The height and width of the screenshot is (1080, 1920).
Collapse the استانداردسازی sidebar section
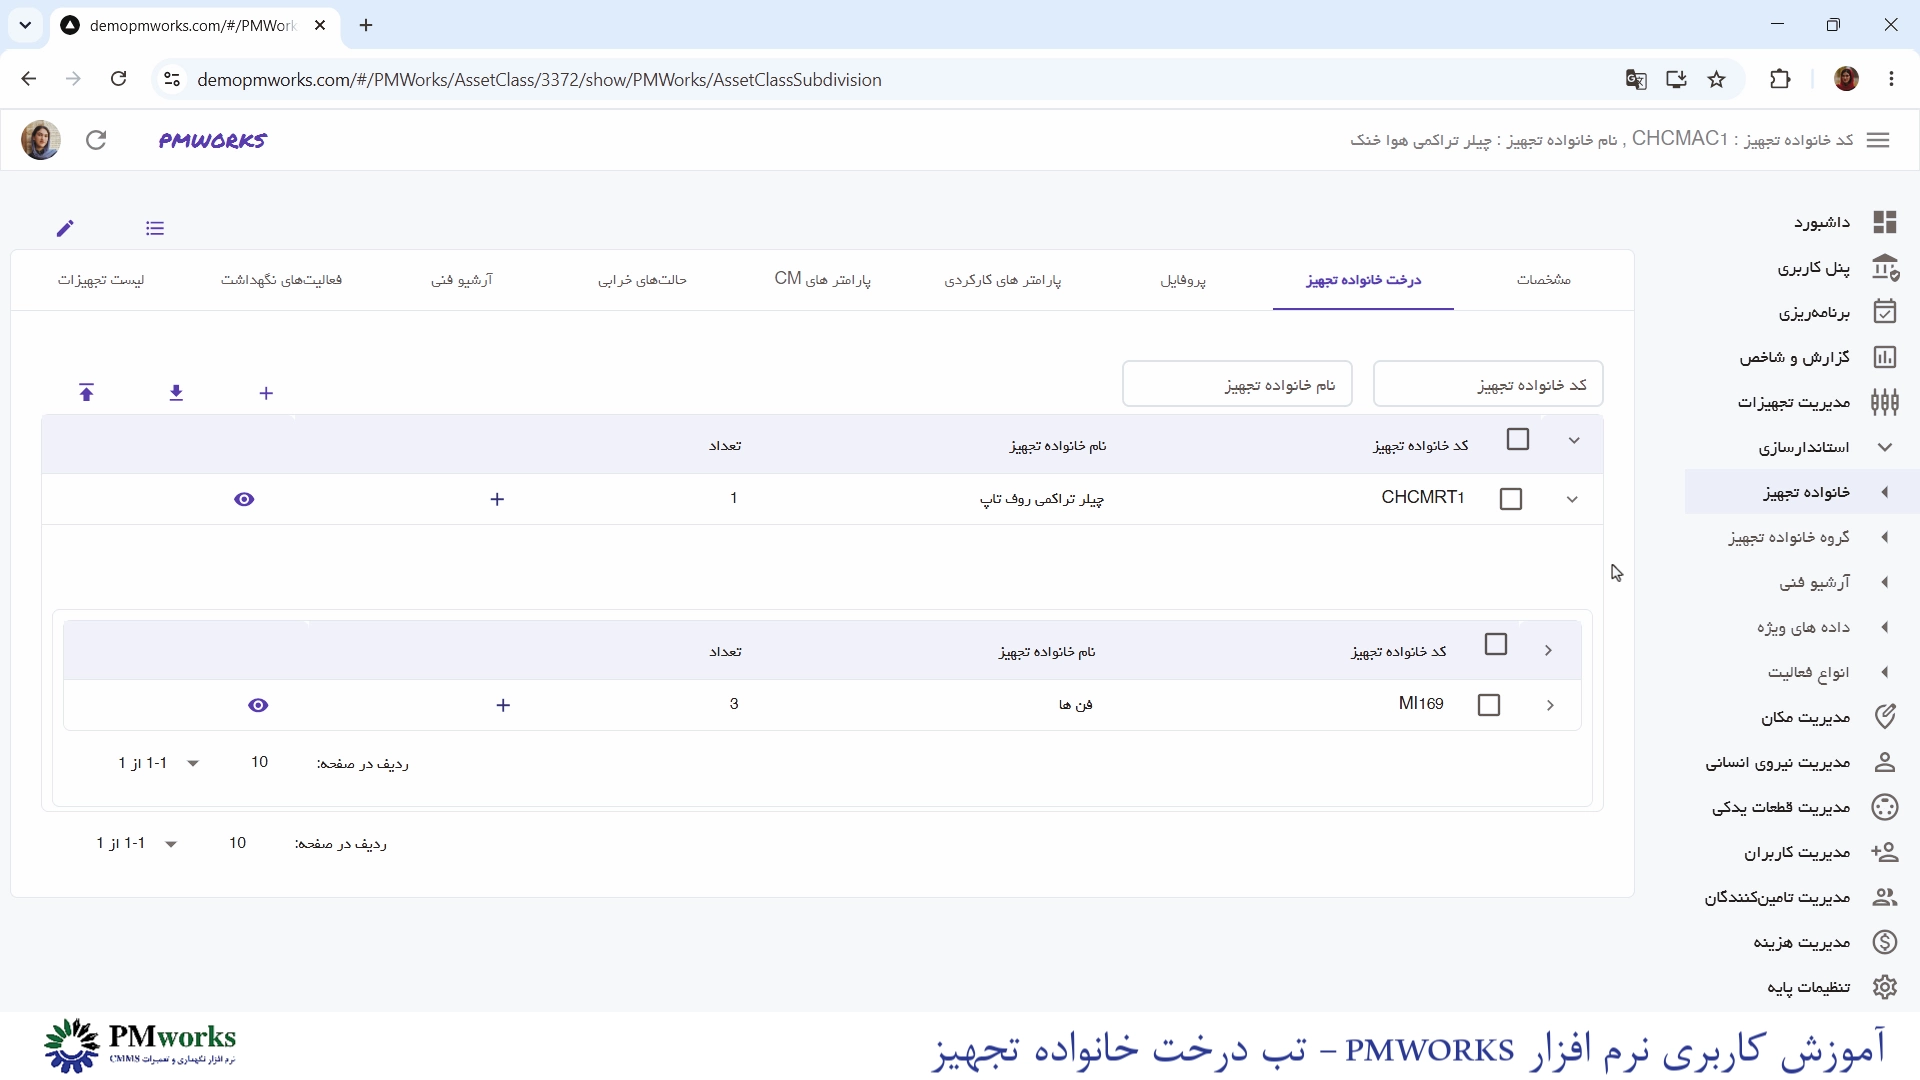pyautogui.click(x=1885, y=447)
